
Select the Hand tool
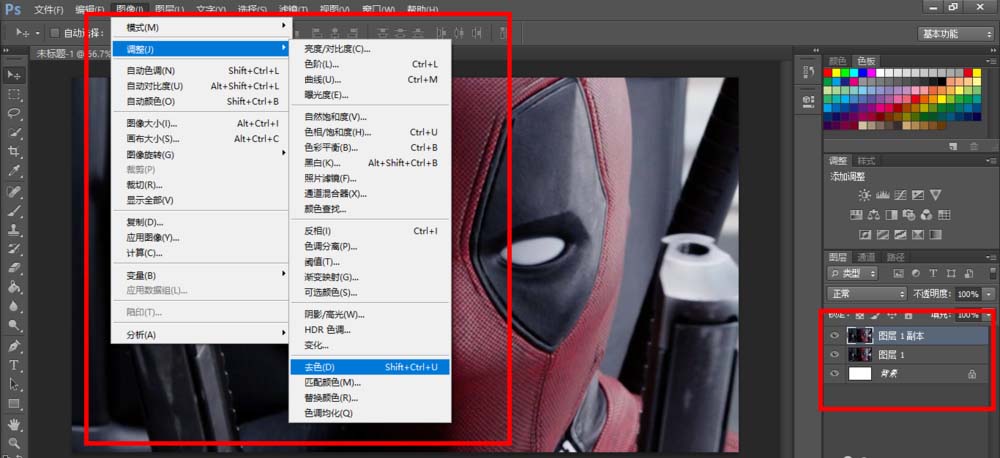(x=13, y=424)
